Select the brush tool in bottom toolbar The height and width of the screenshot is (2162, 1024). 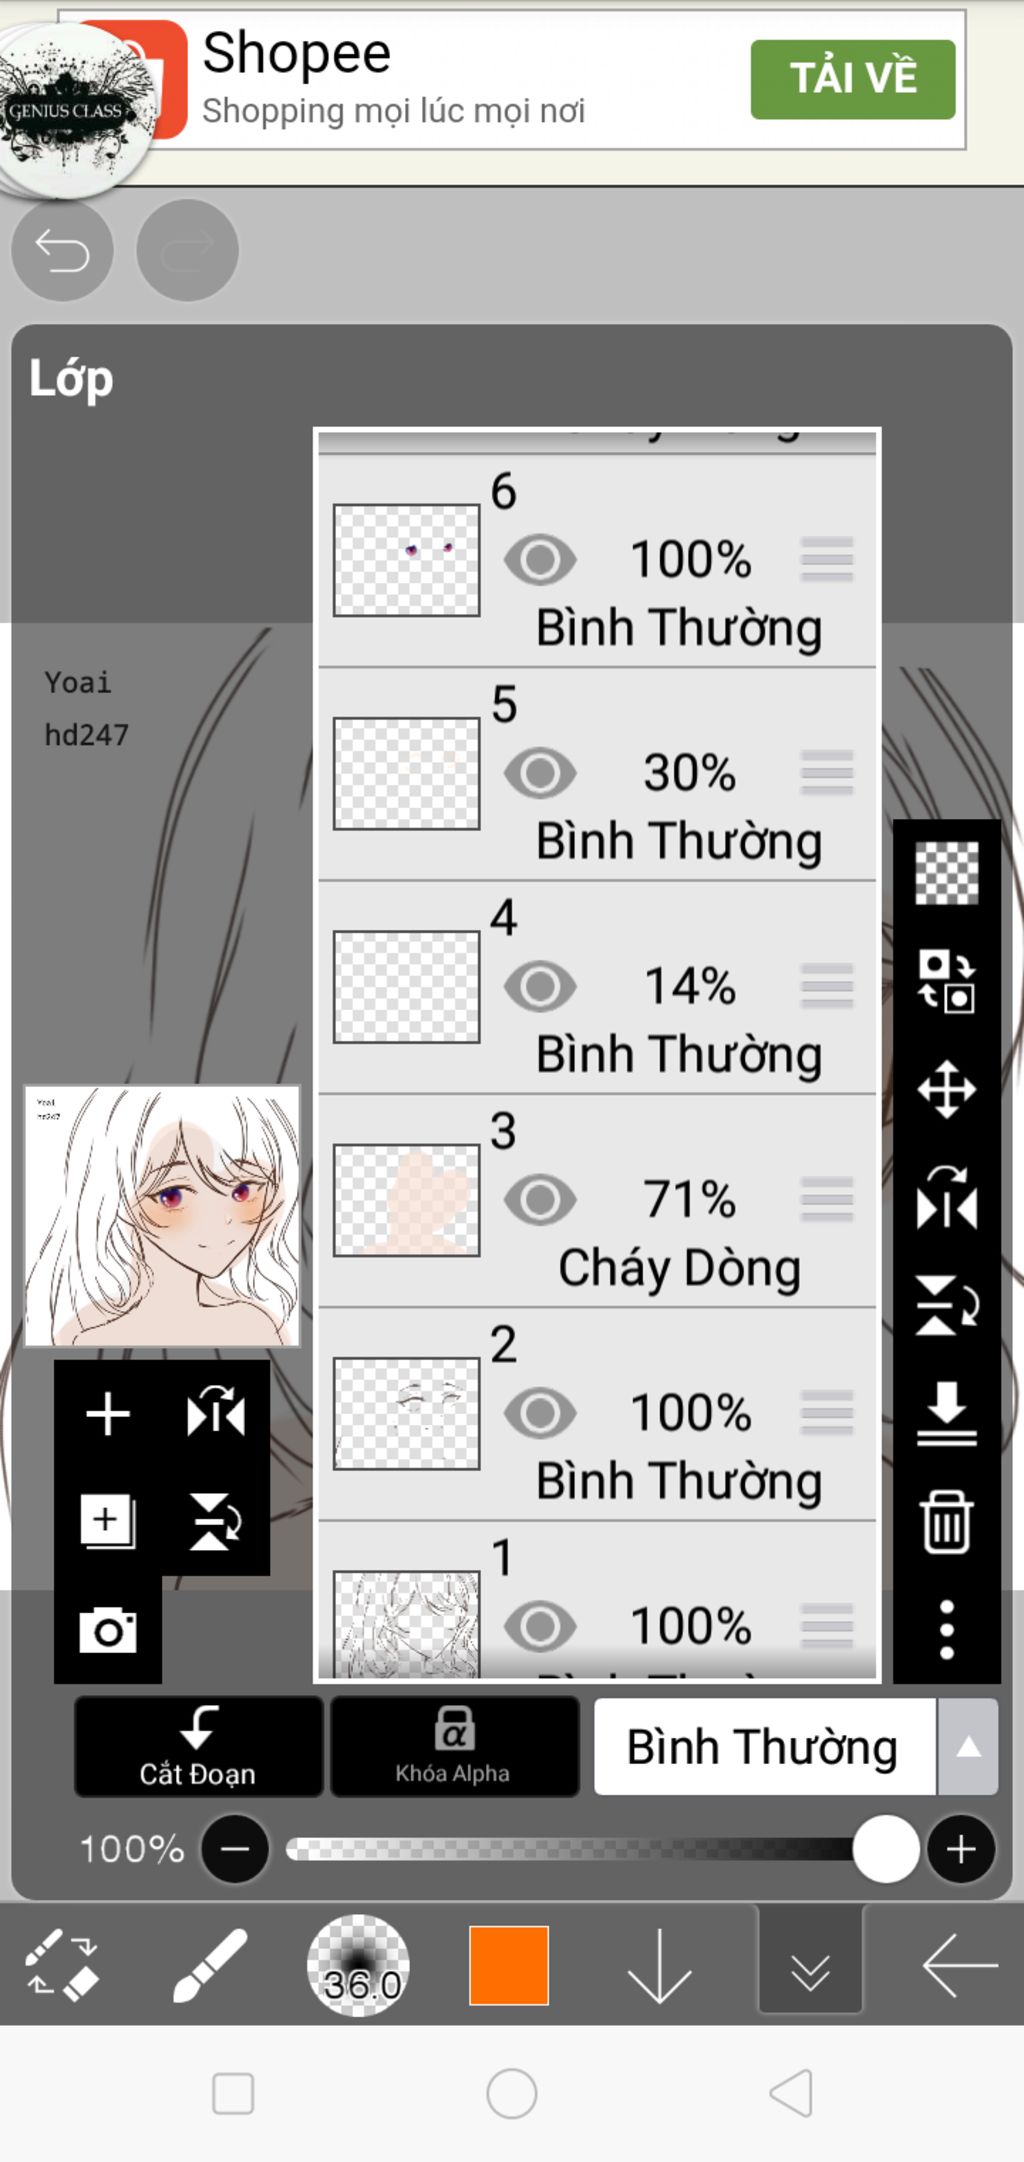210,1965
